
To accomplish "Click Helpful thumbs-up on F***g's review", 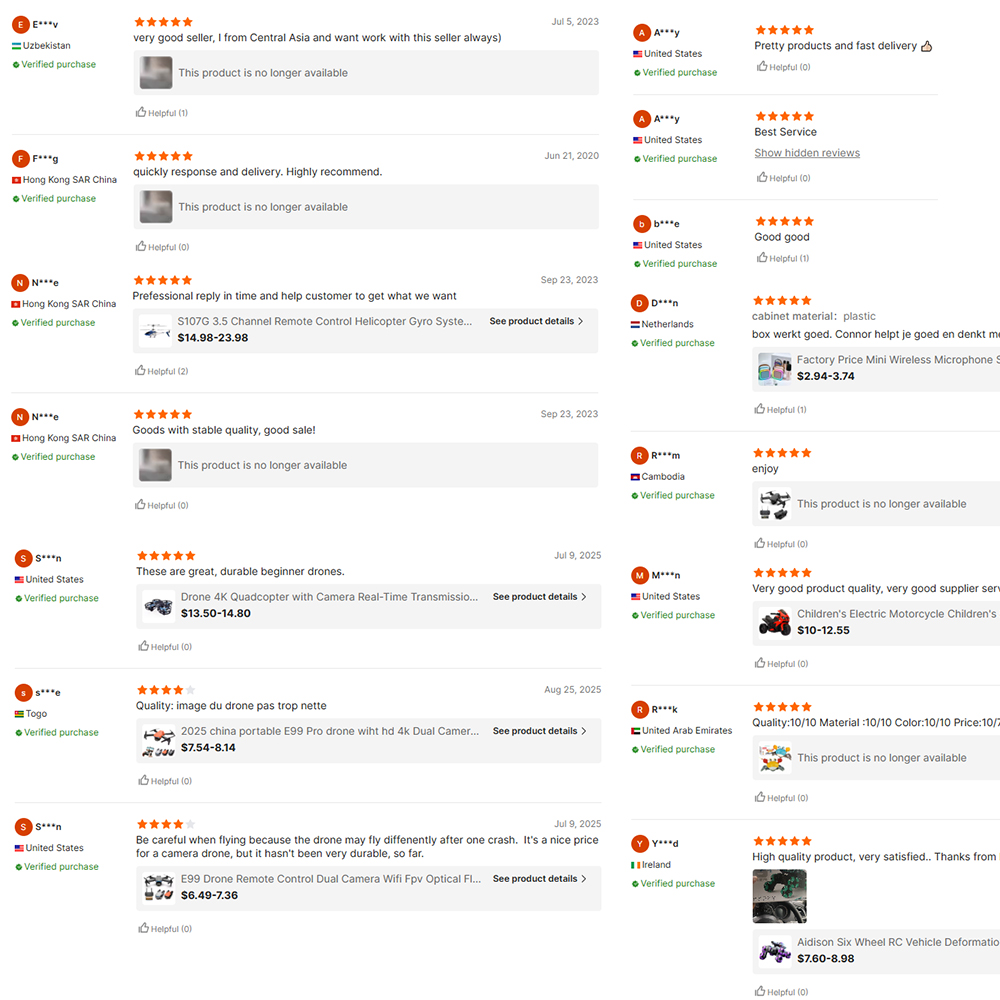I will pos(162,247).
